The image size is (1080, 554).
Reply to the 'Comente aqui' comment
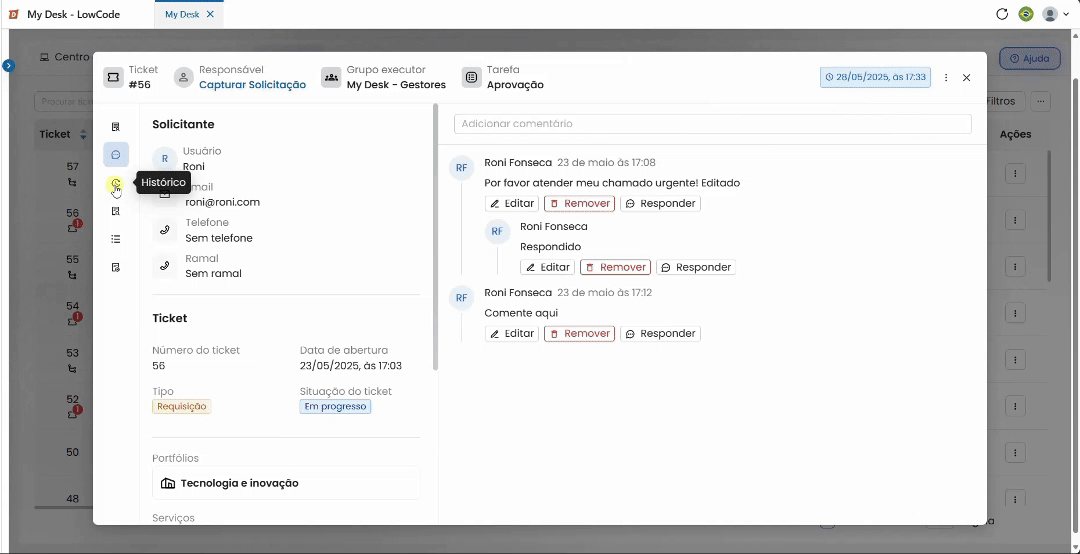coord(661,334)
